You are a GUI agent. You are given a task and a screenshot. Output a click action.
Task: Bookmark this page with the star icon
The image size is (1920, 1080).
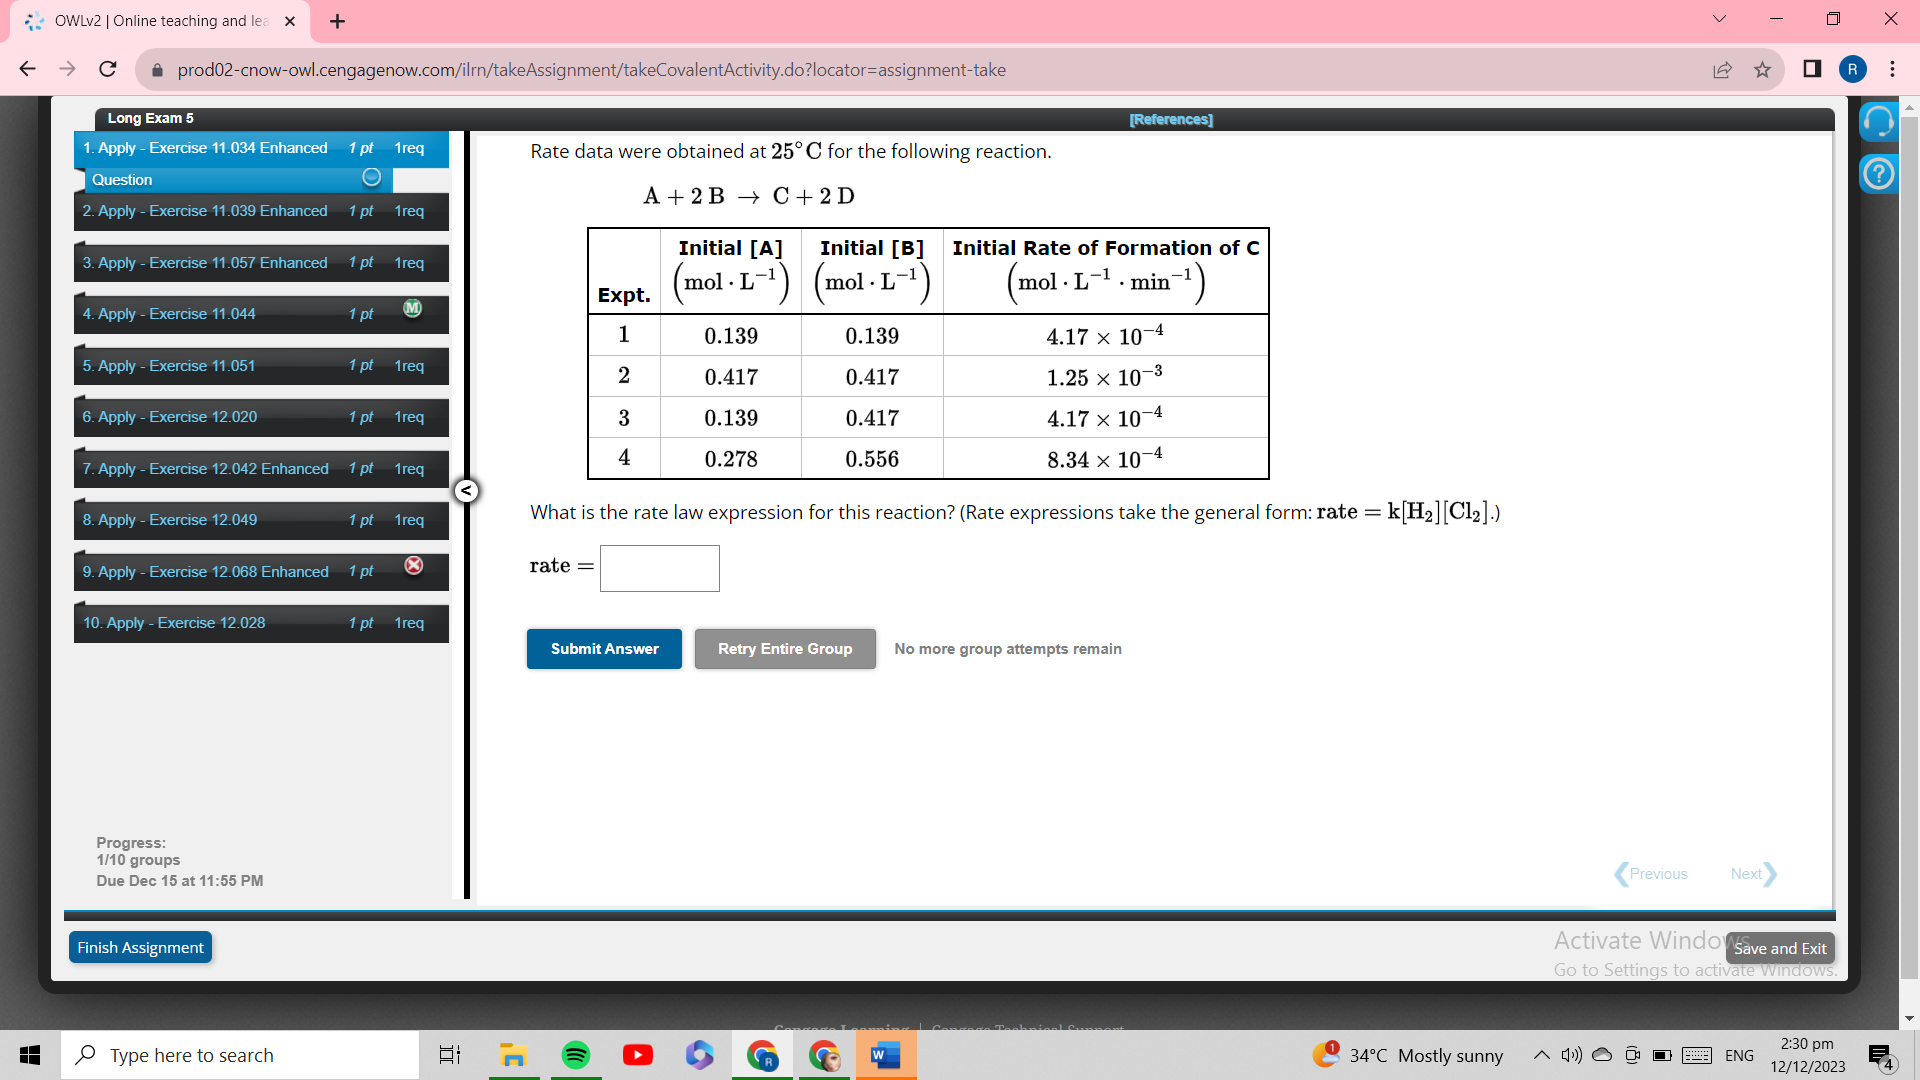(1763, 69)
